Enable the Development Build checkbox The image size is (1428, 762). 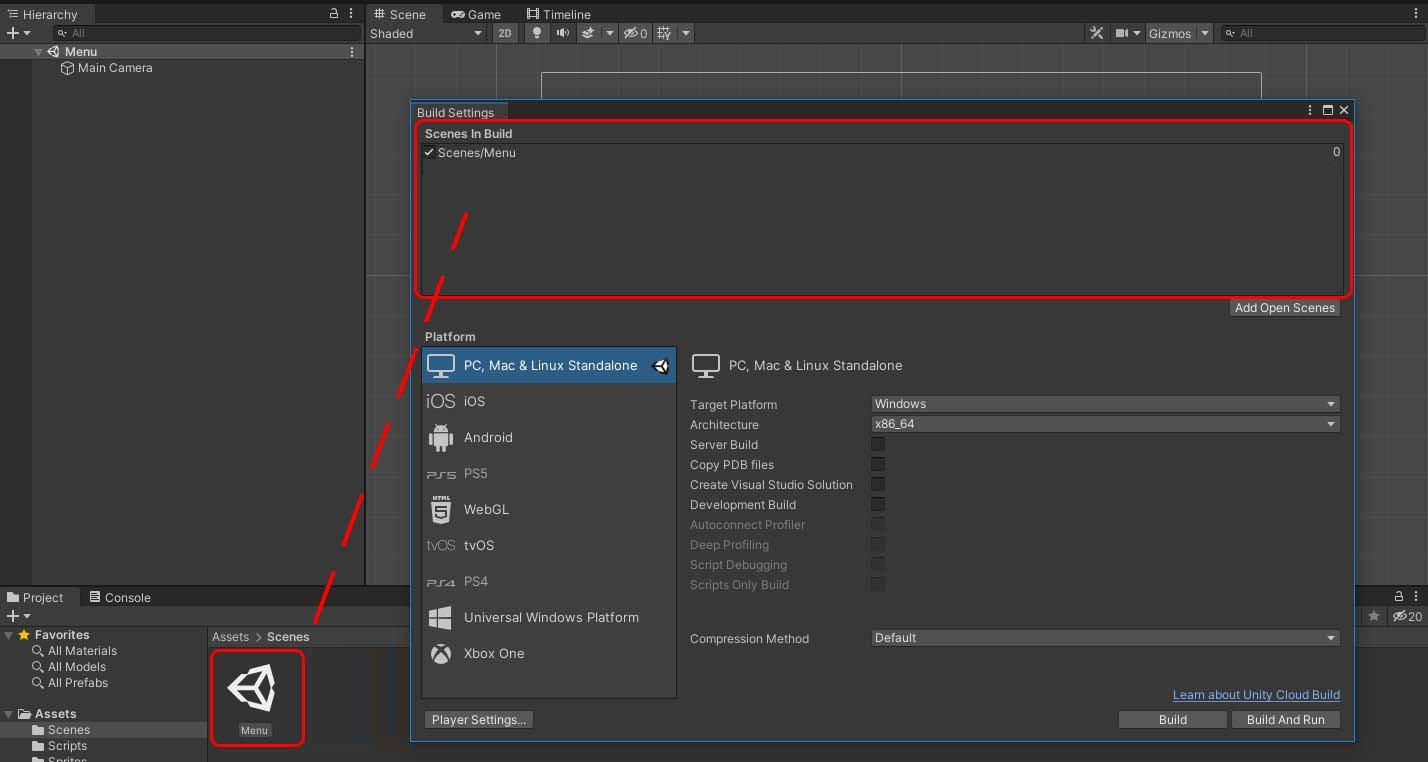tap(878, 504)
